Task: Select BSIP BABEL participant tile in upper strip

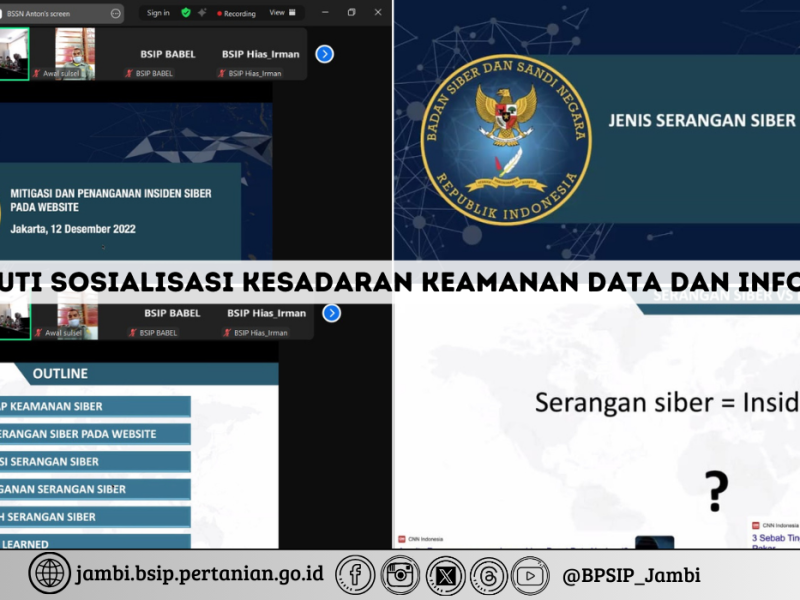Action: click(x=168, y=54)
